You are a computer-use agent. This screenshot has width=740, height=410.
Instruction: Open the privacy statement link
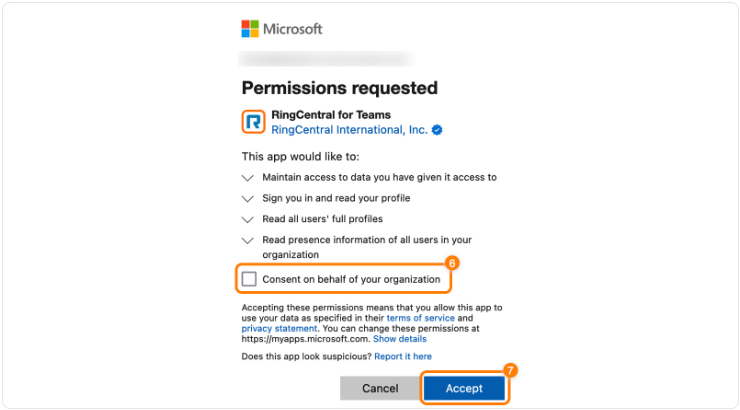point(279,328)
